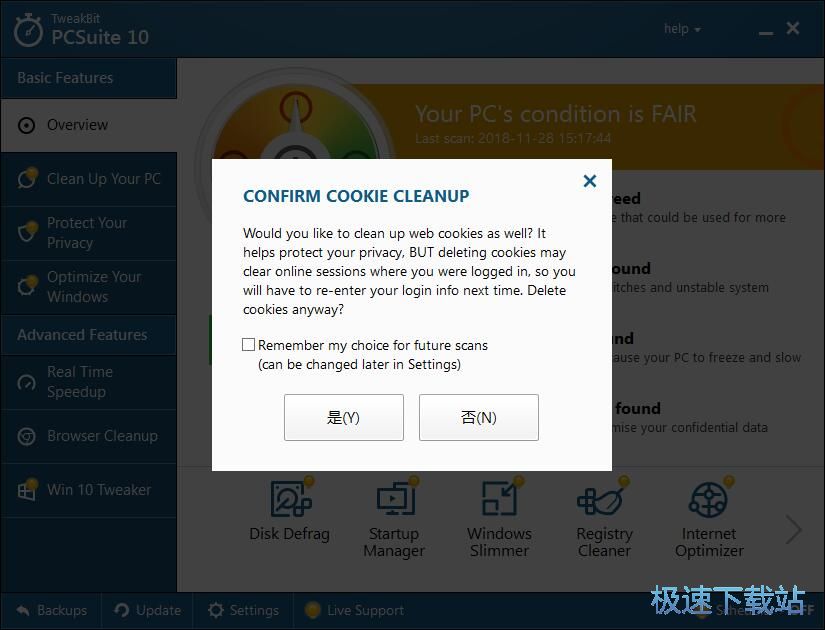This screenshot has width=825, height=630.
Task: Select Browser Cleanup in the sidebar
Action: [88, 436]
